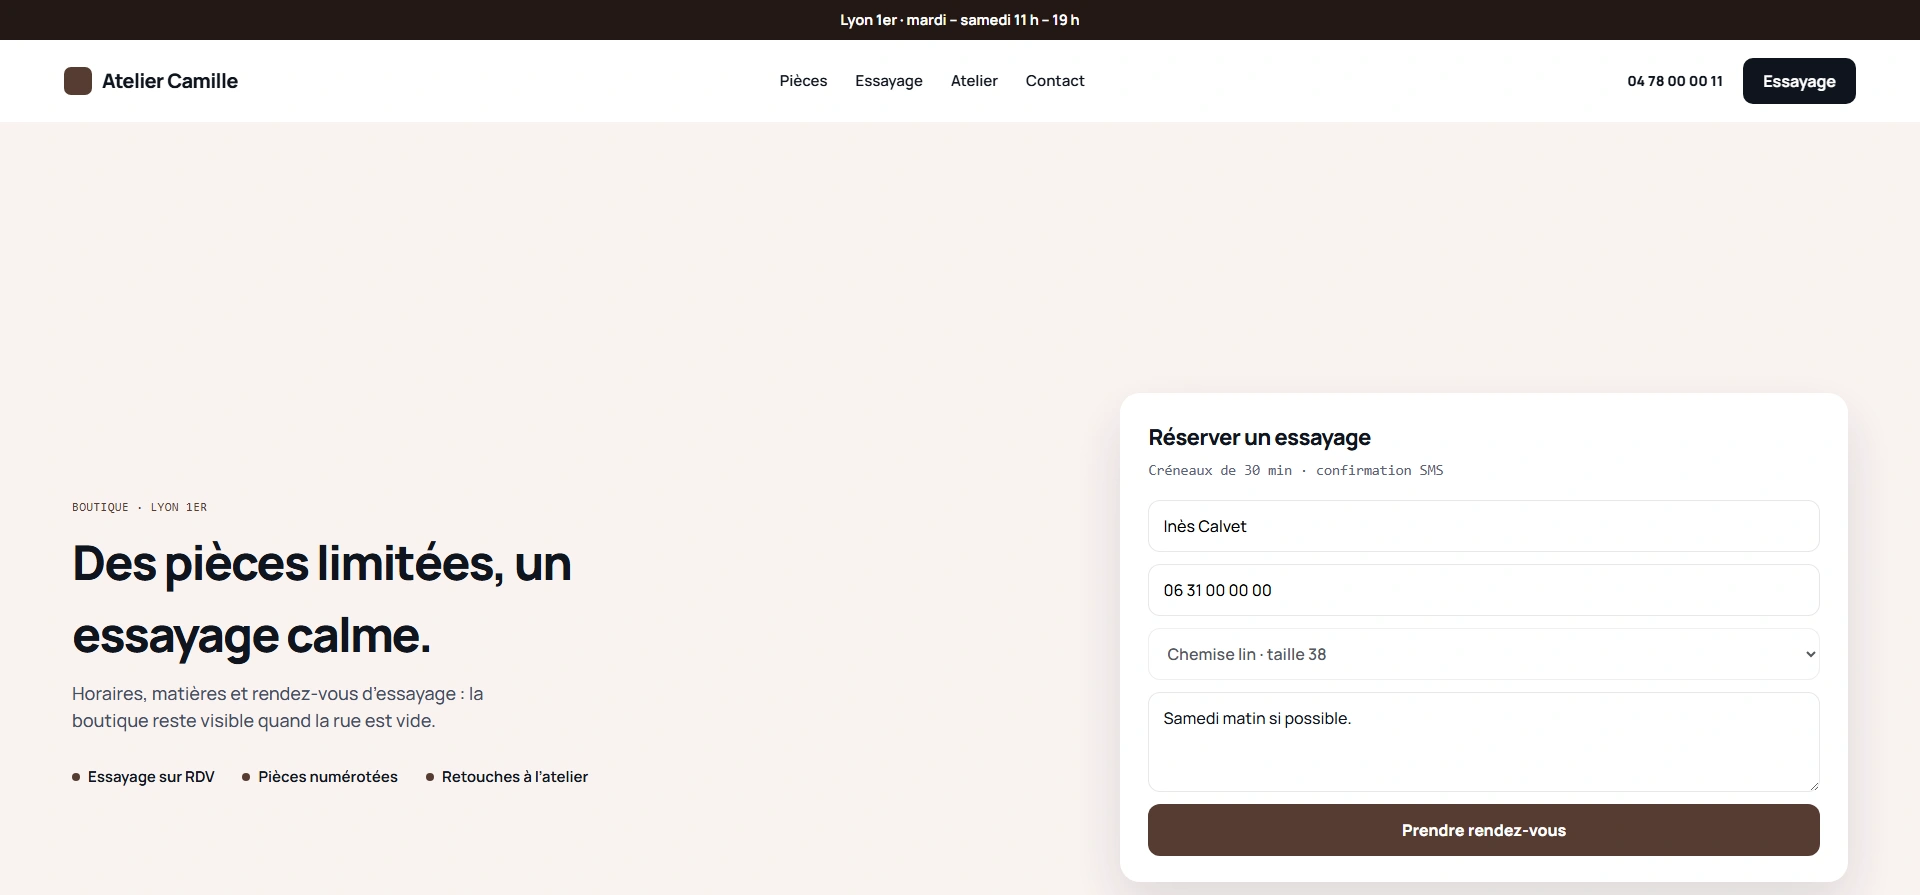Click the phone field 06 31 00 00 00
Screen dimensions: 1920x895
coord(1483,590)
